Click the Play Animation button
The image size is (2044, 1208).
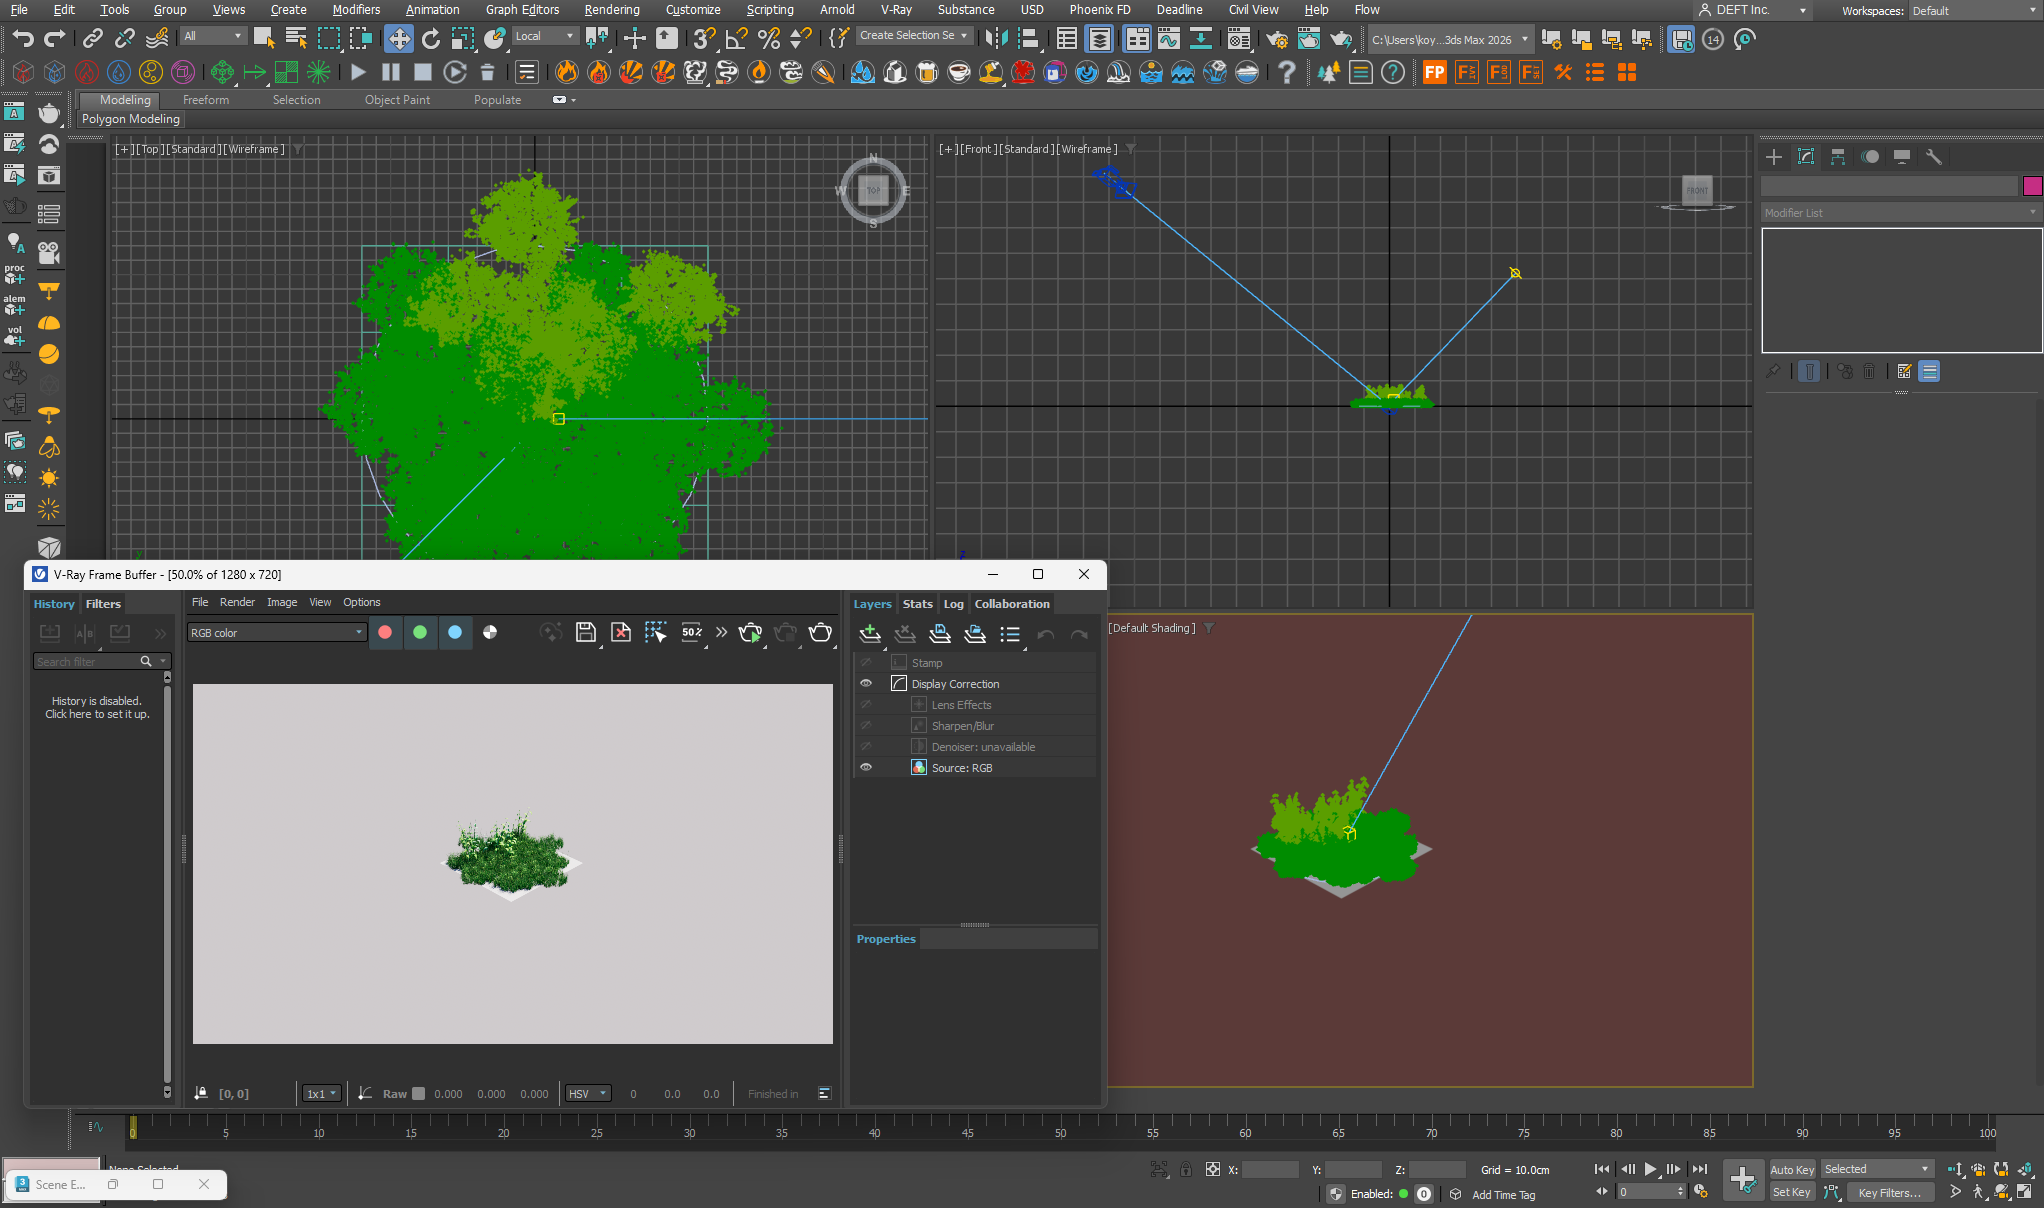[x=1650, y=1169]
